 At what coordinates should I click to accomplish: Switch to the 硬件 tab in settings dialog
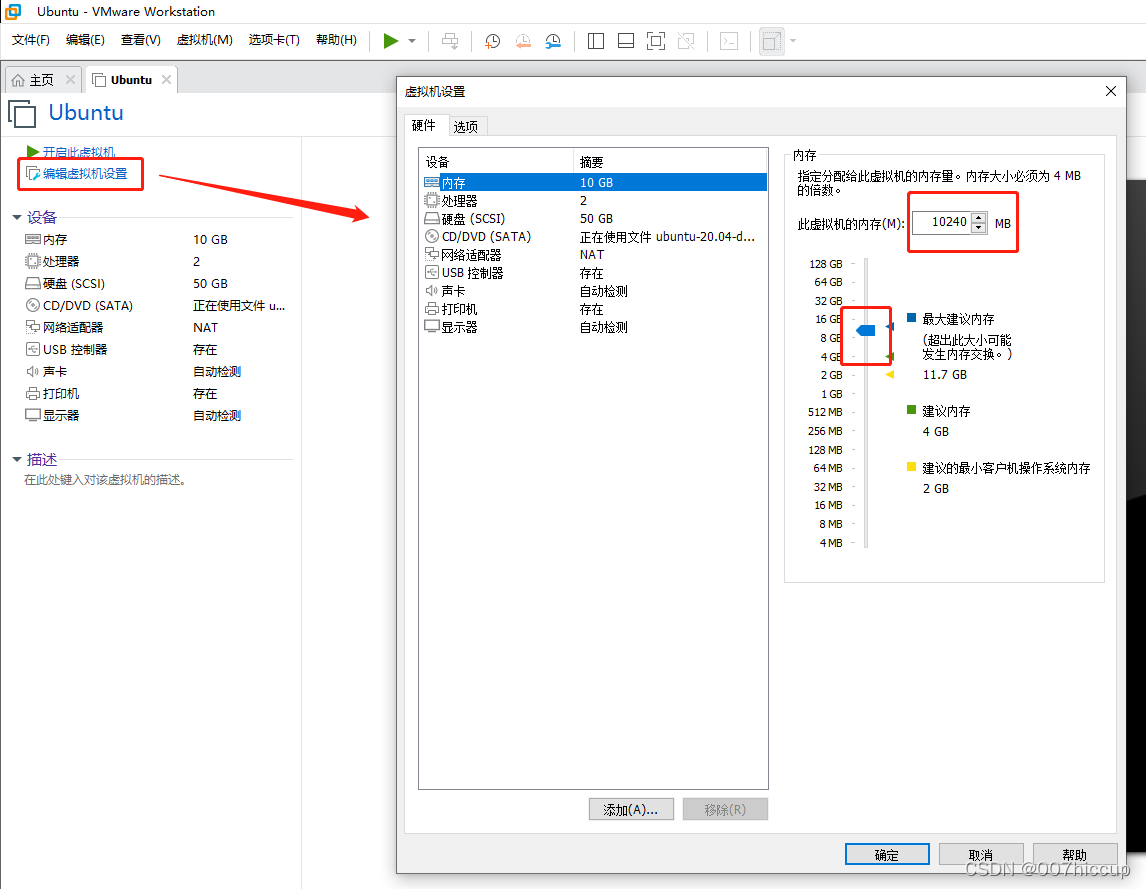pos(424,125)
